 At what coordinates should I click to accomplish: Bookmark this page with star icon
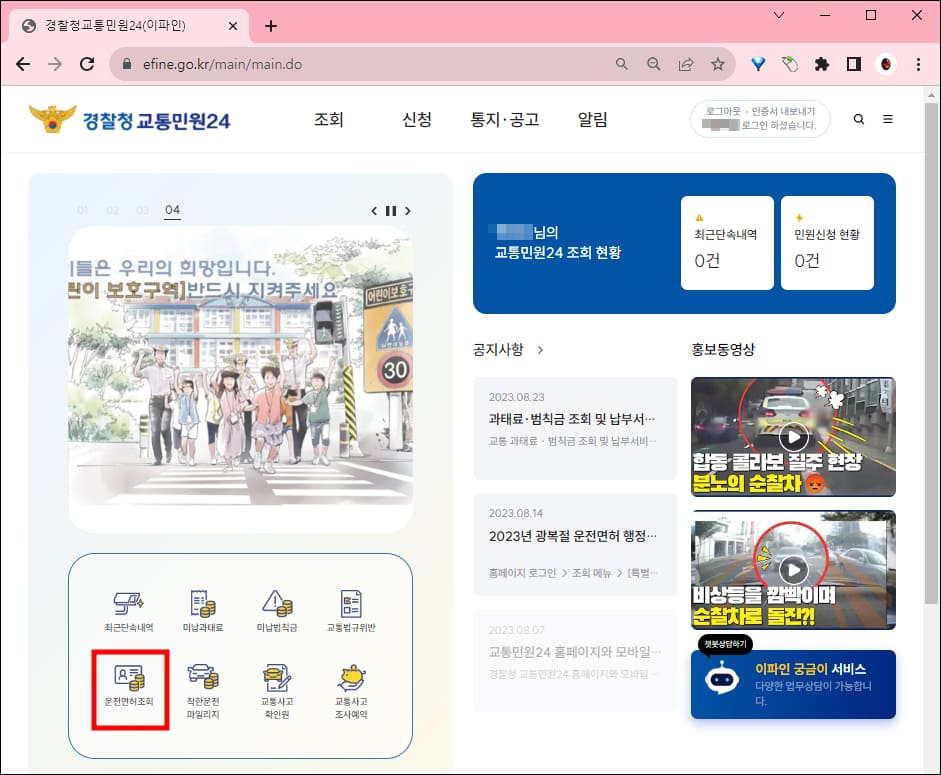tap(718, 64)
